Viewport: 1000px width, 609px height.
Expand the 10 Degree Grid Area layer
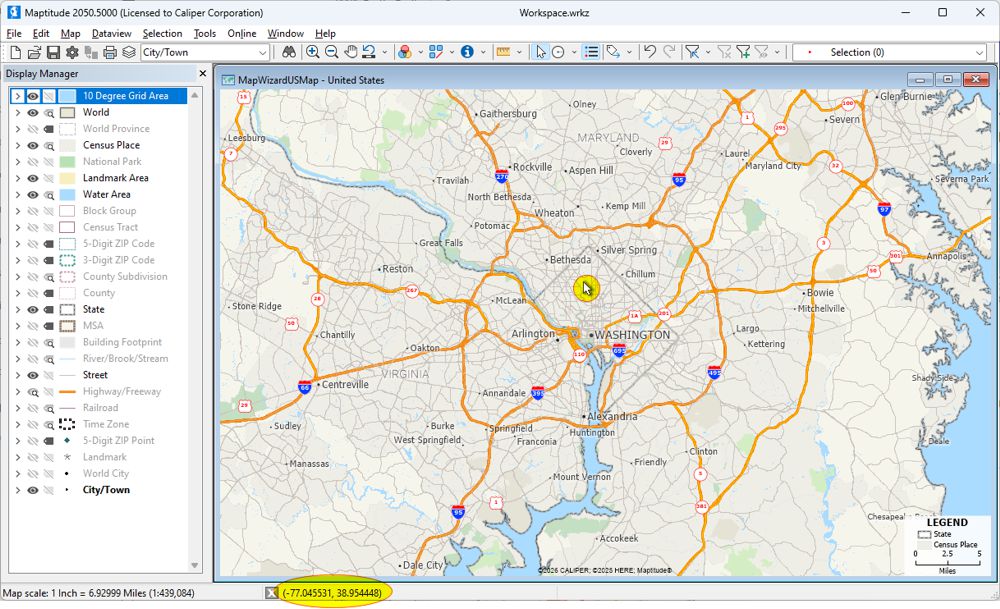click(18, 96)
